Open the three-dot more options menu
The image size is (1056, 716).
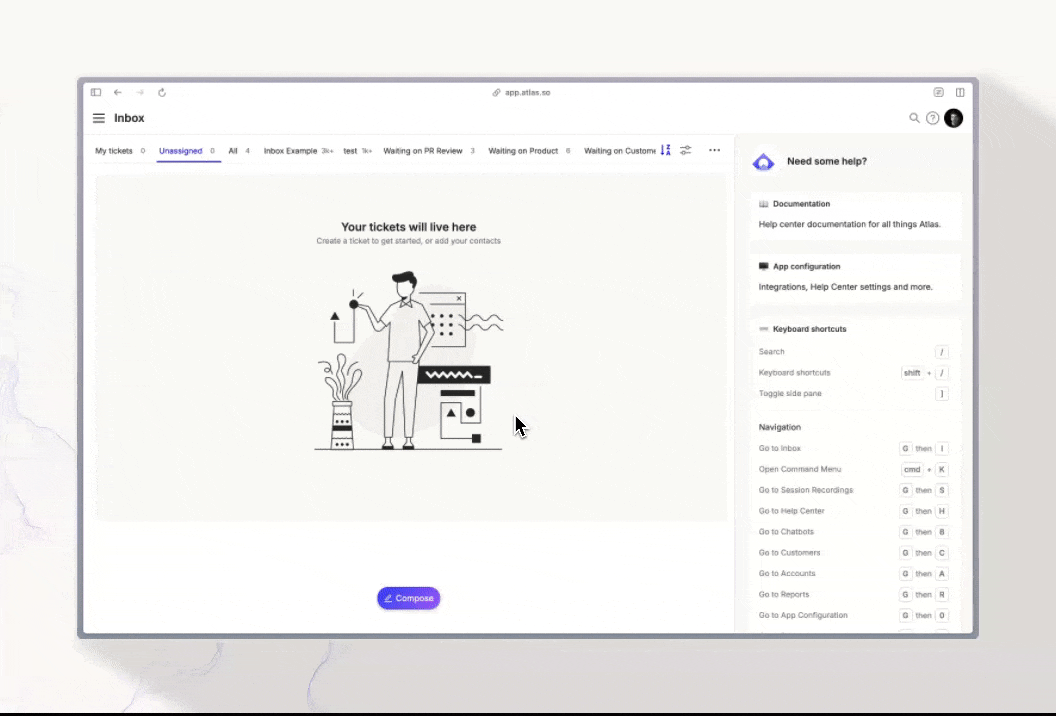pos(714,150)
